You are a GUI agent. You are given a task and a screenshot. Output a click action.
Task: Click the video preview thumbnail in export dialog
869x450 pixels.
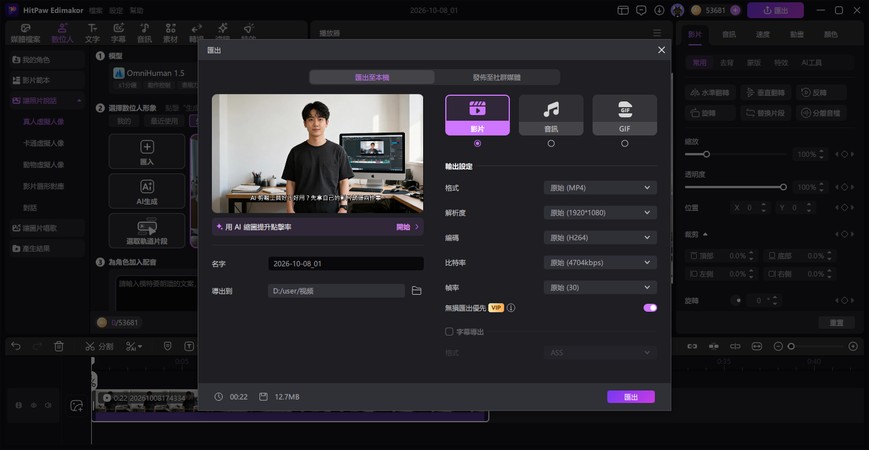[x=318, y=154]
